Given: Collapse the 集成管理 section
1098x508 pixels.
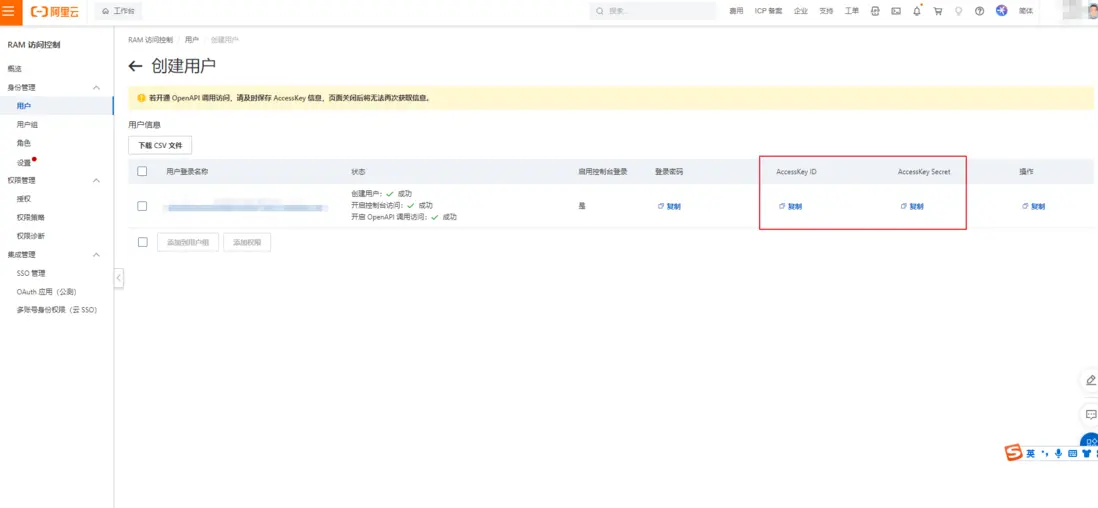Looking at the screenshot, I should coord(97,255).
